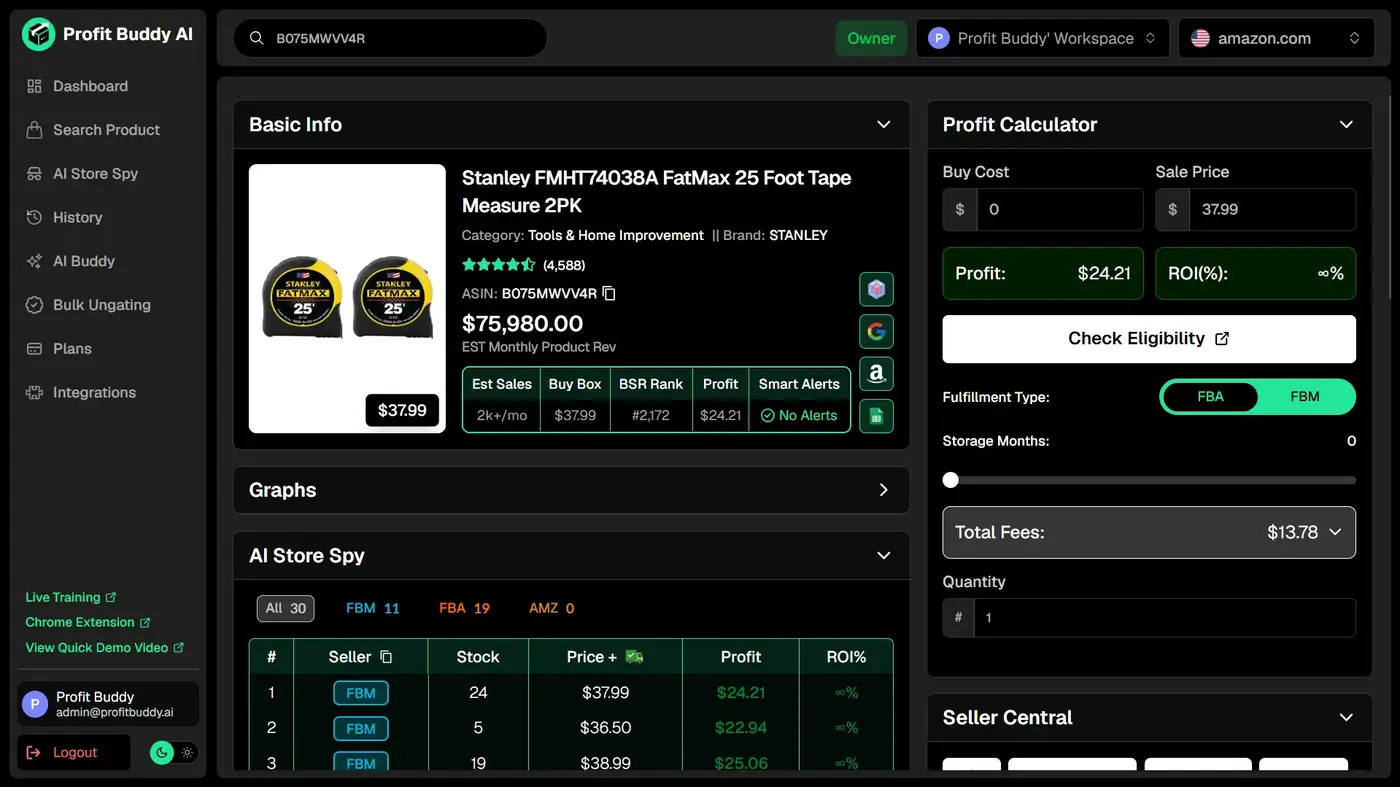Click the Integrations puzzle icon
This screenshot has width=1400, height=787.
[34, 393]
